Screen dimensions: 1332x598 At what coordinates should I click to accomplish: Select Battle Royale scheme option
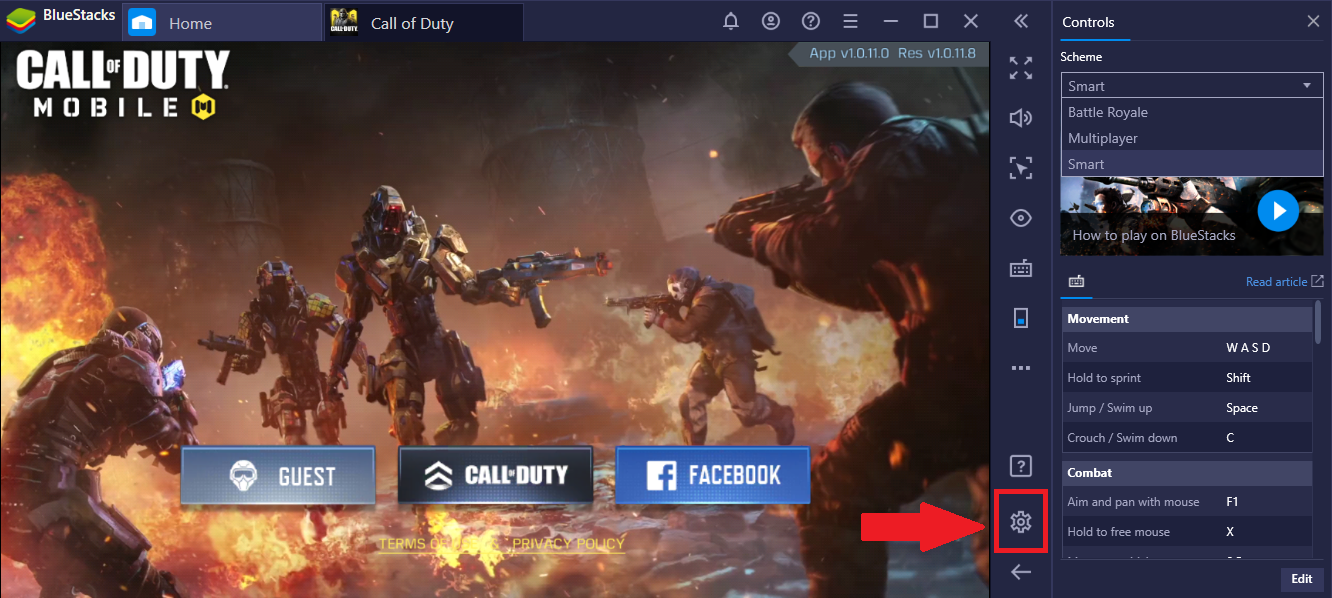pos(1192,112)
